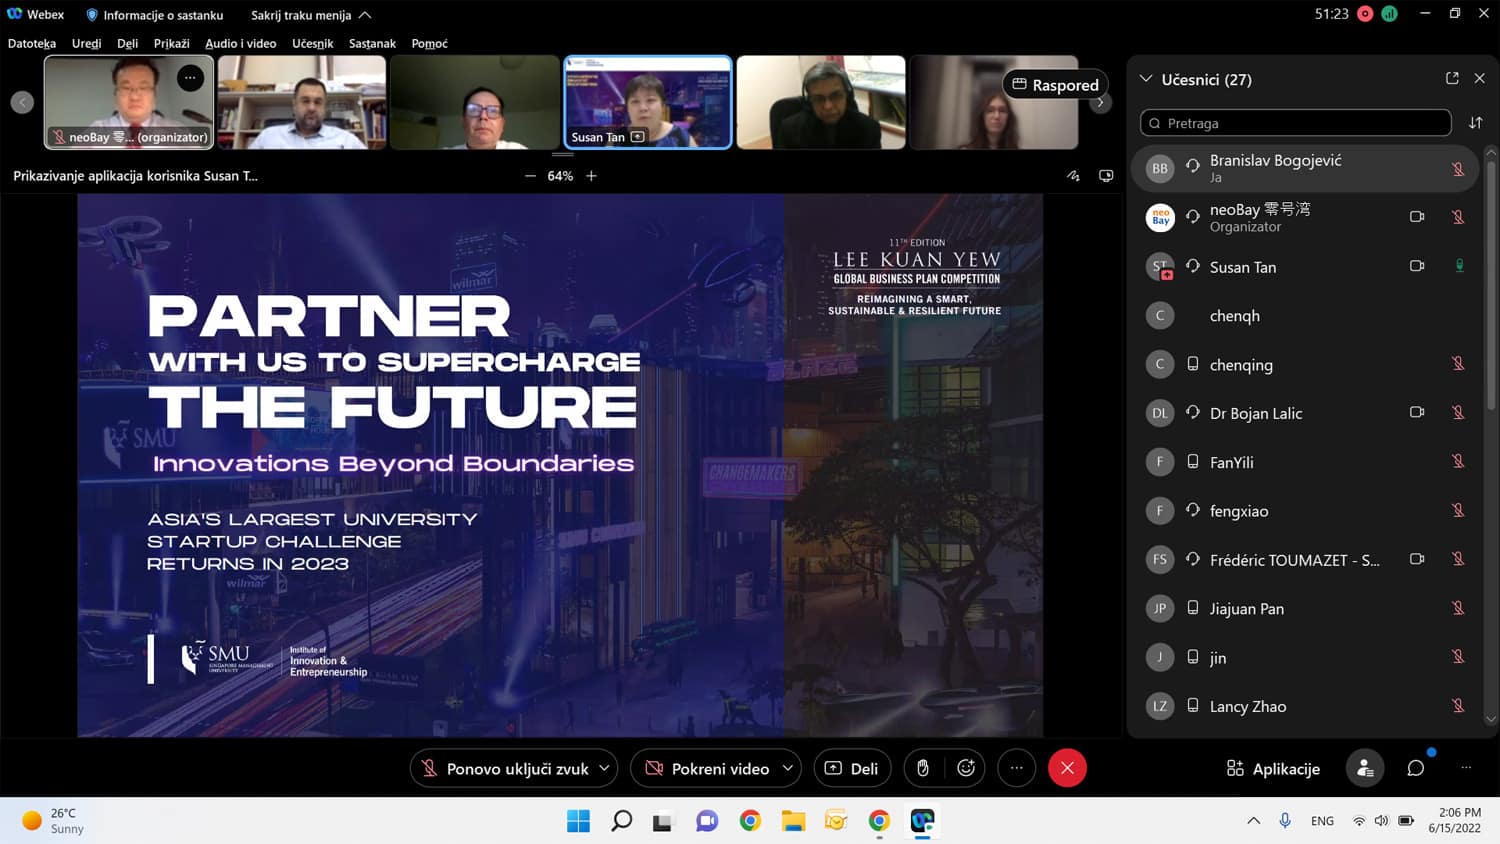Click the microphone icon in the system tray
Viewport: 1500px width, 844px height.
(1285, 820)
